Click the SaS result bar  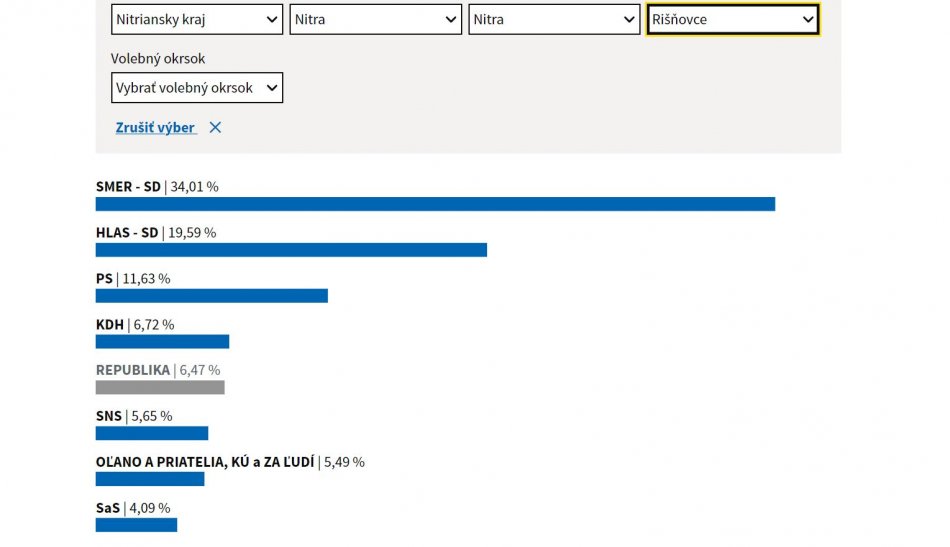click(x=136, y=525)
